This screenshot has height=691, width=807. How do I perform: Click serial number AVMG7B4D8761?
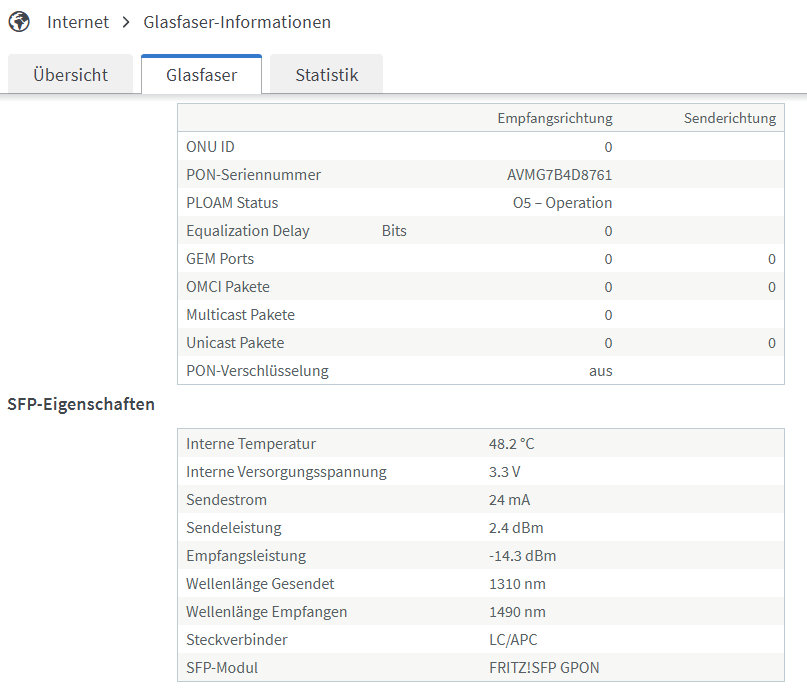559,175
